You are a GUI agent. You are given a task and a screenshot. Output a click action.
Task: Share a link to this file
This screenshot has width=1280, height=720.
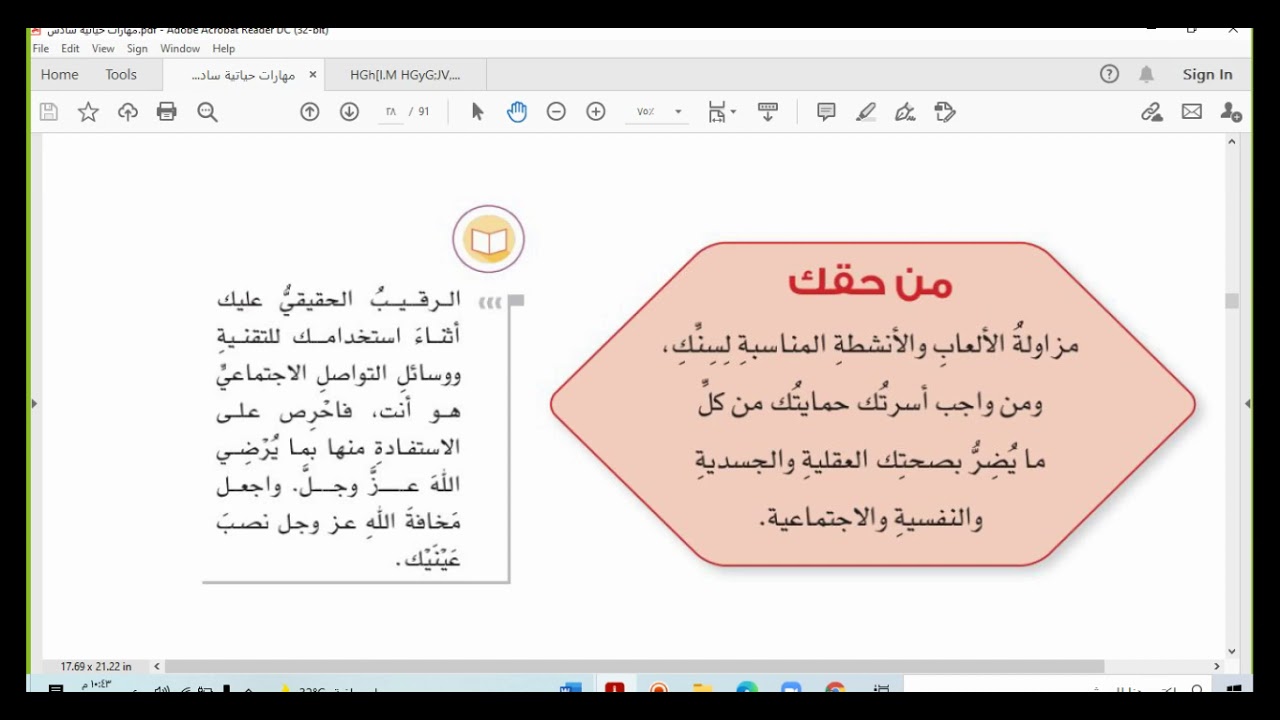pos(1151,112)
